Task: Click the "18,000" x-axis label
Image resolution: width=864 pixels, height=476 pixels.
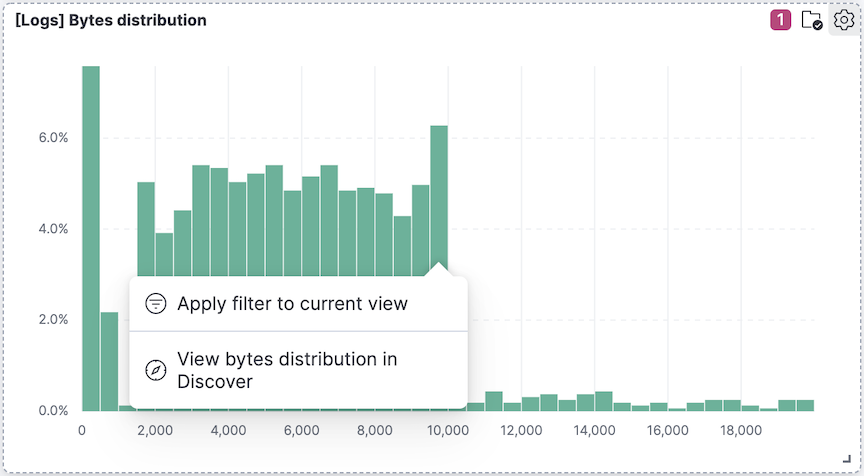Action: (741, 431)
